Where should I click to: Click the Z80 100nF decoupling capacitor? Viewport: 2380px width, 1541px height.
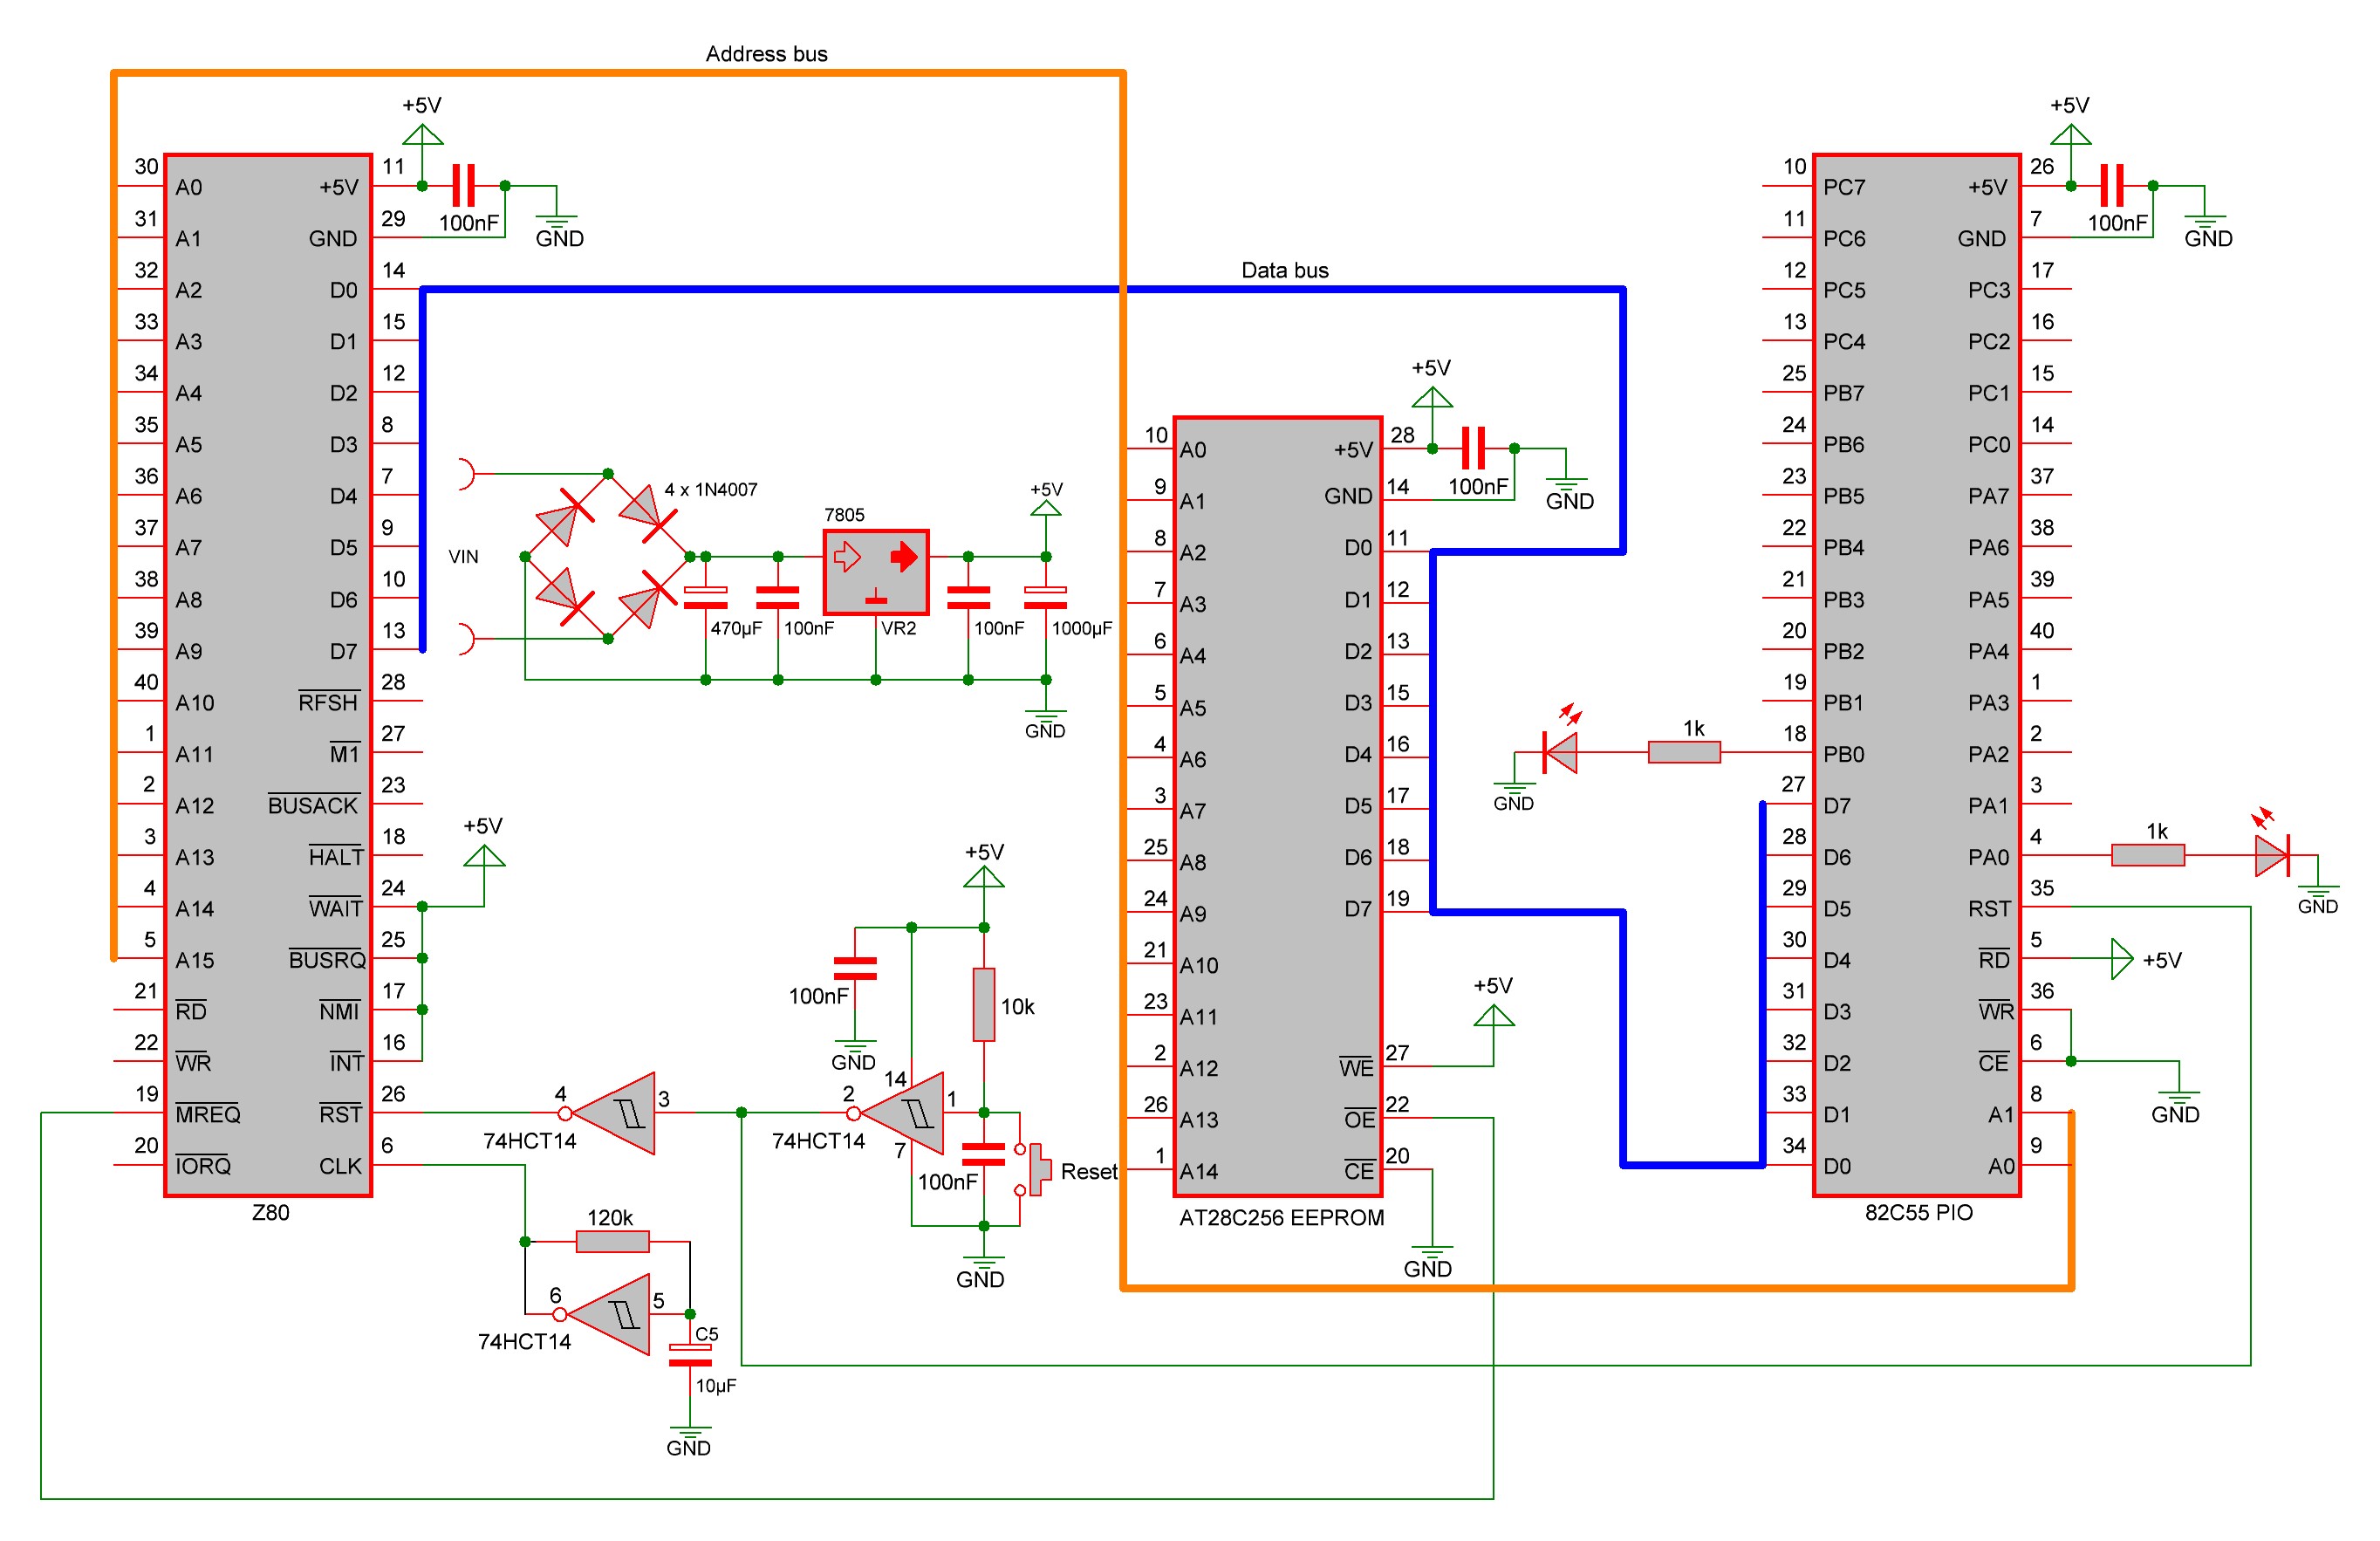[x=463, y=186]
